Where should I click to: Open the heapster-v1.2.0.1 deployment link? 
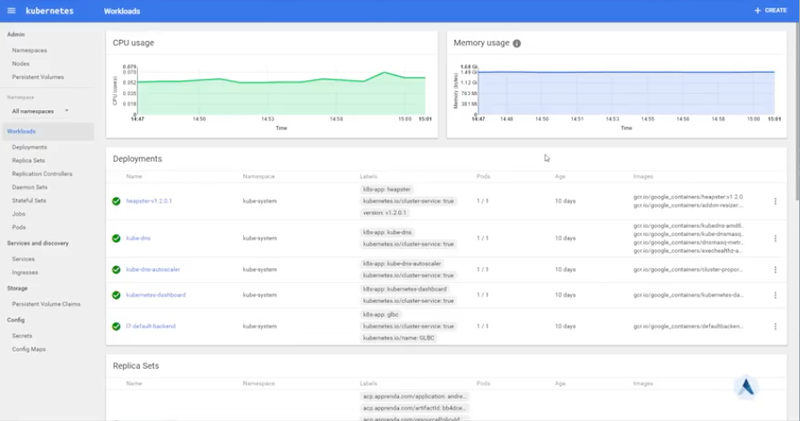pos(149,201)
